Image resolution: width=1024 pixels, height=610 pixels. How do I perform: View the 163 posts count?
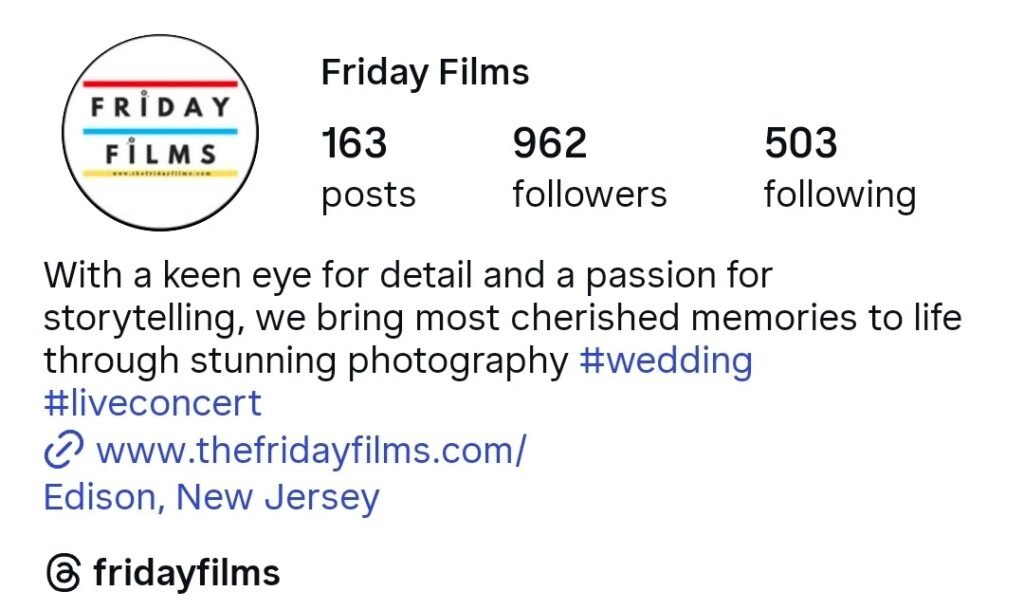(x=354, y=143)
